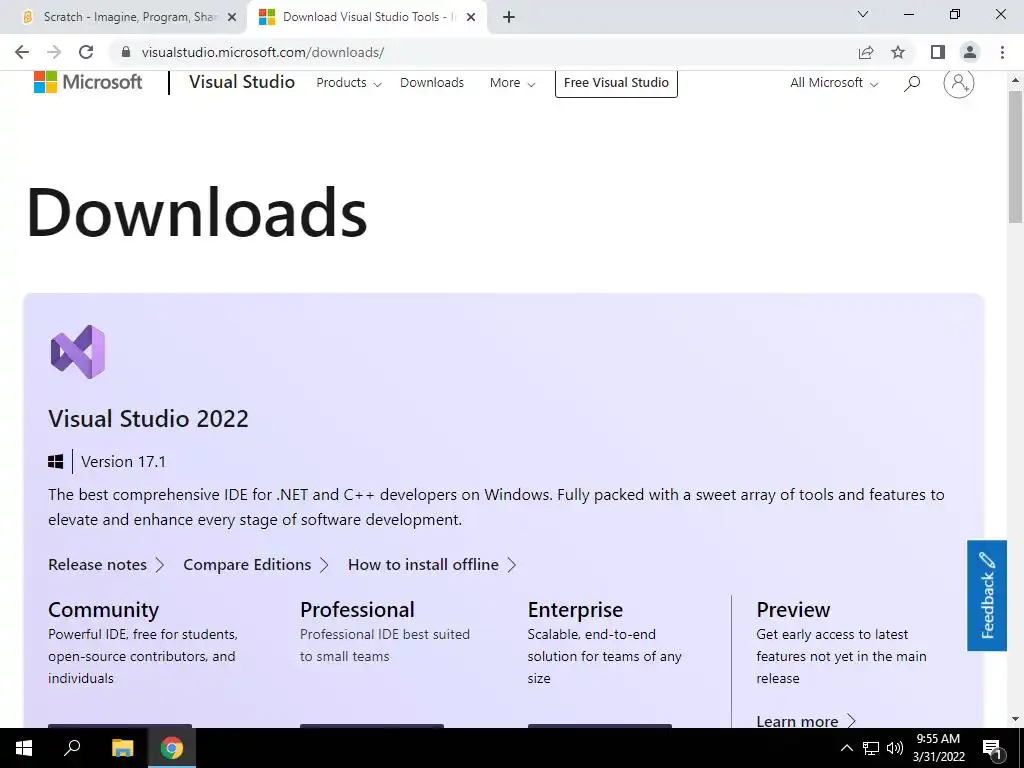Click the scrollbar down arrow
1024x768 pixels.
(1016, 720)
